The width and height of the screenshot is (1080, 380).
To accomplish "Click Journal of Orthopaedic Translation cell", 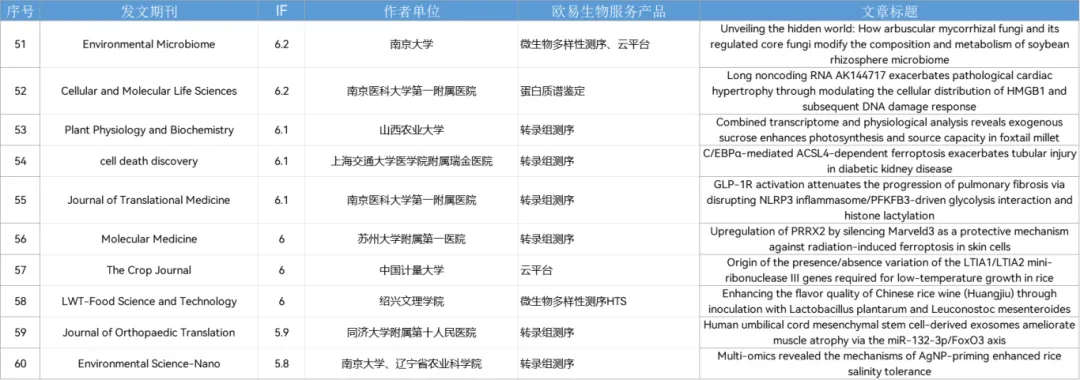I will (149, 332).
